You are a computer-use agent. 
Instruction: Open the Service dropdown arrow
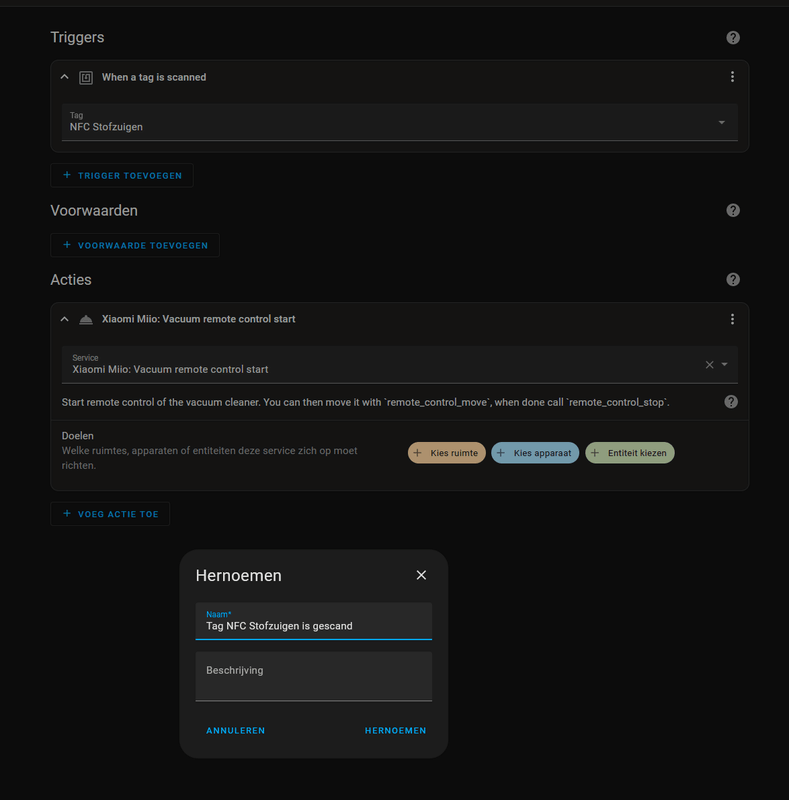(x=724, y=364)
